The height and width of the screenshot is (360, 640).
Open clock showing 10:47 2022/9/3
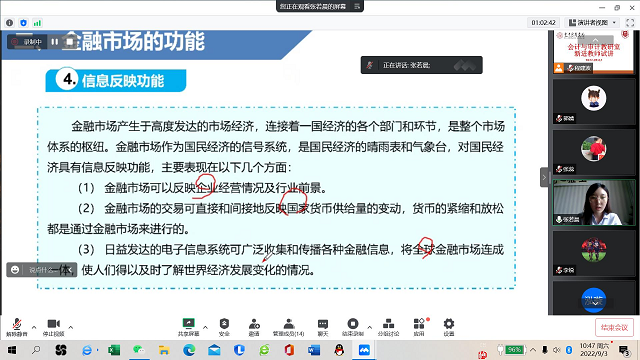594,350
